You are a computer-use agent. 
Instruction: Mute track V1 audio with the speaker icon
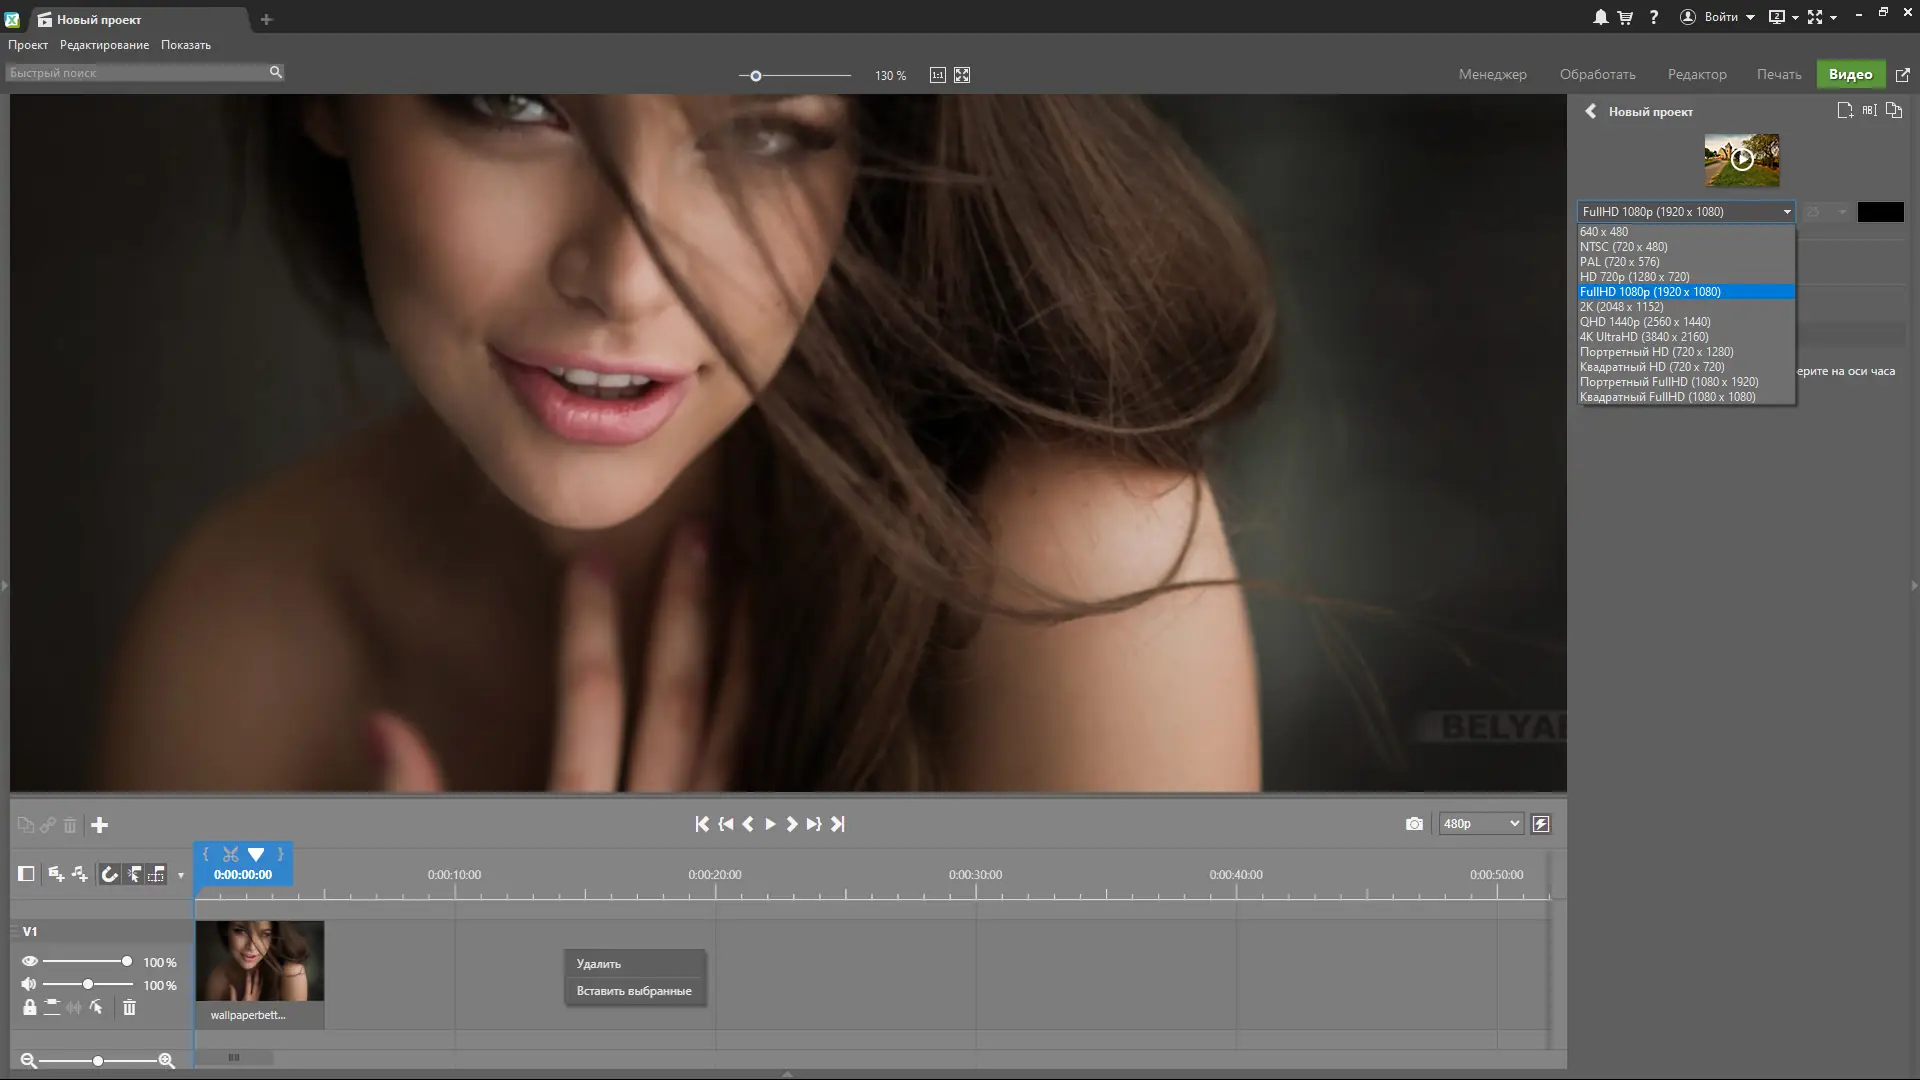point(28,985)
